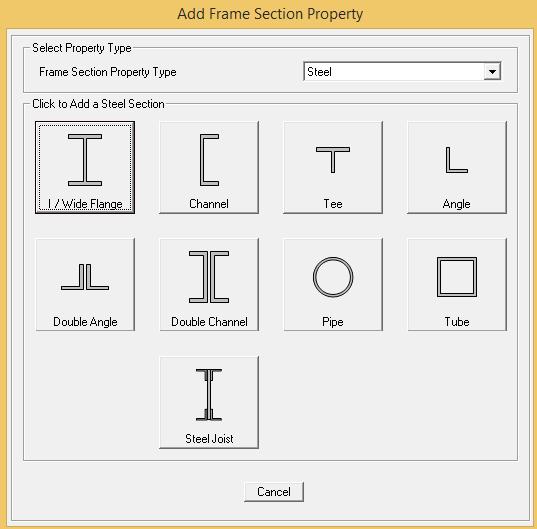Click the Frame Section Property Type label
This screenshot has height=529, width=537.
[x=108, y=72]
